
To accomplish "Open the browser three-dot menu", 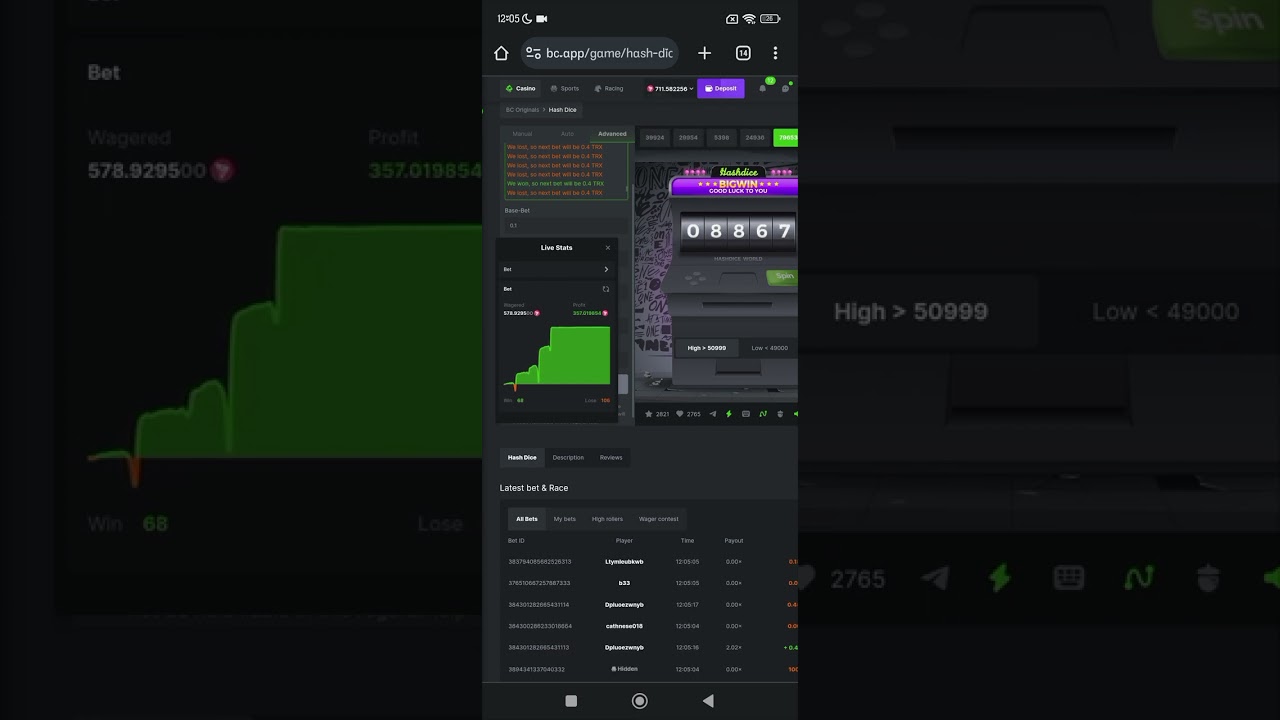I will 775,53.
